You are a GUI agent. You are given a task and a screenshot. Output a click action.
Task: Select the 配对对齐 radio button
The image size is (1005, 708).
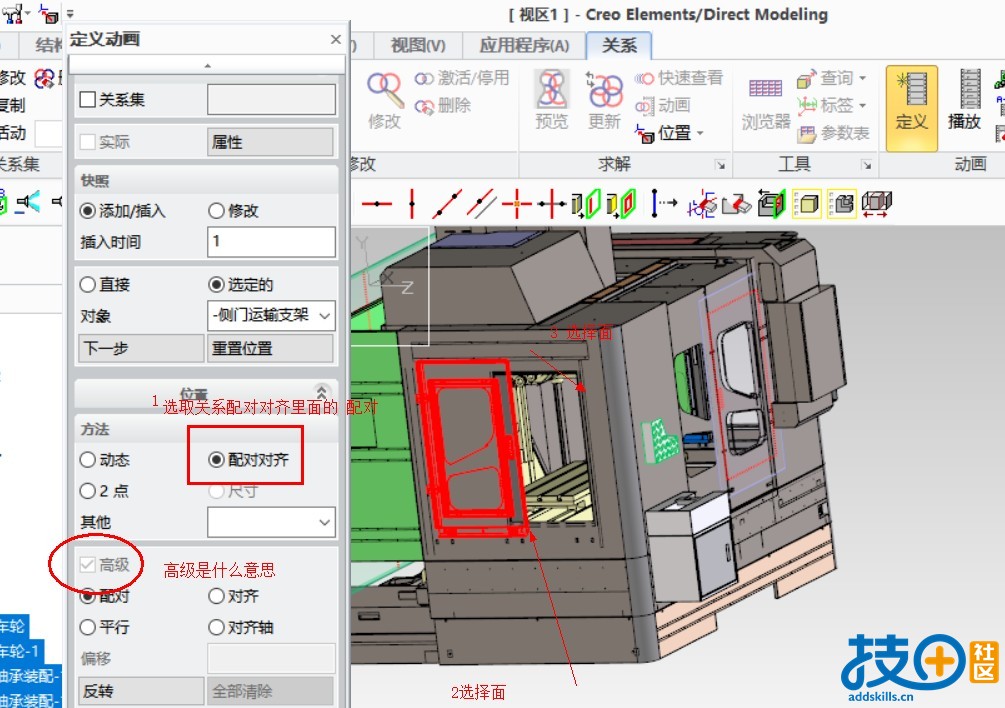(x=217, y=460)
